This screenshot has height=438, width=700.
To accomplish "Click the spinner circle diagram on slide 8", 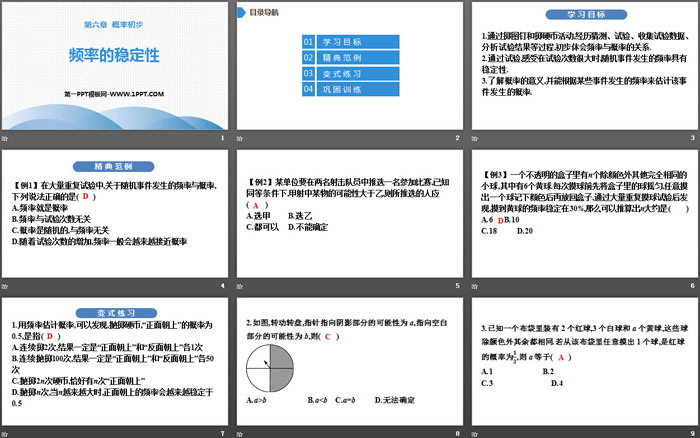I will tap(270, 368).
